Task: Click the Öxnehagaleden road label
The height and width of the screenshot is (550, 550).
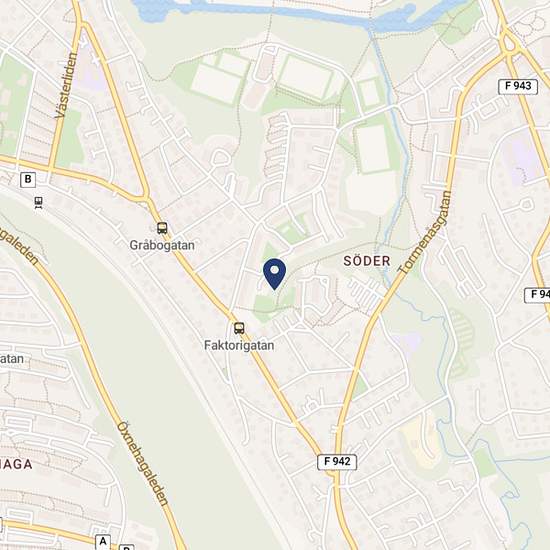Action: click(x=142, y=463)
